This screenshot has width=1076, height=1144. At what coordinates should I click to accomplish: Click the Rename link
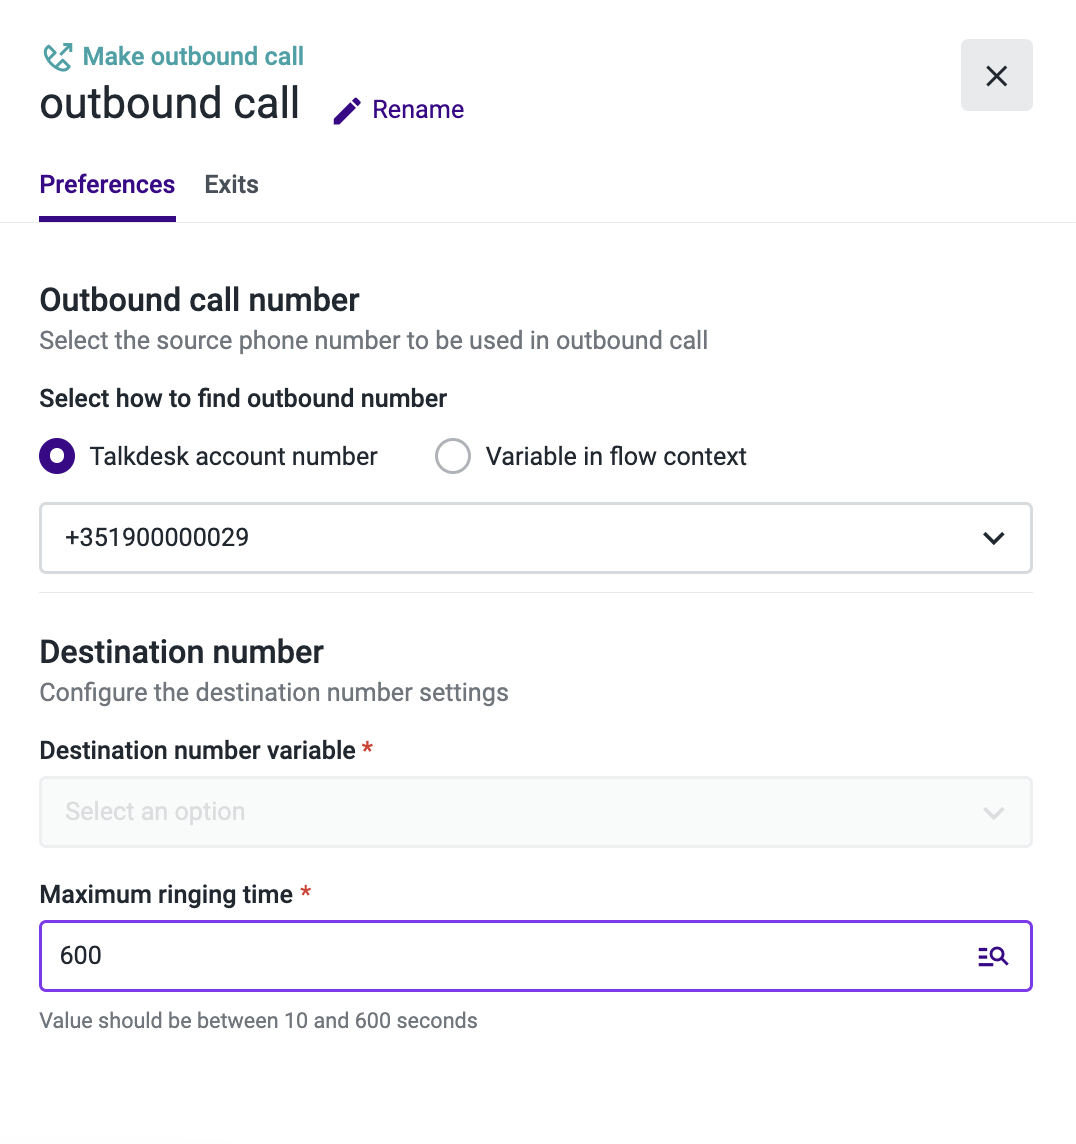(x=418, y=109)
